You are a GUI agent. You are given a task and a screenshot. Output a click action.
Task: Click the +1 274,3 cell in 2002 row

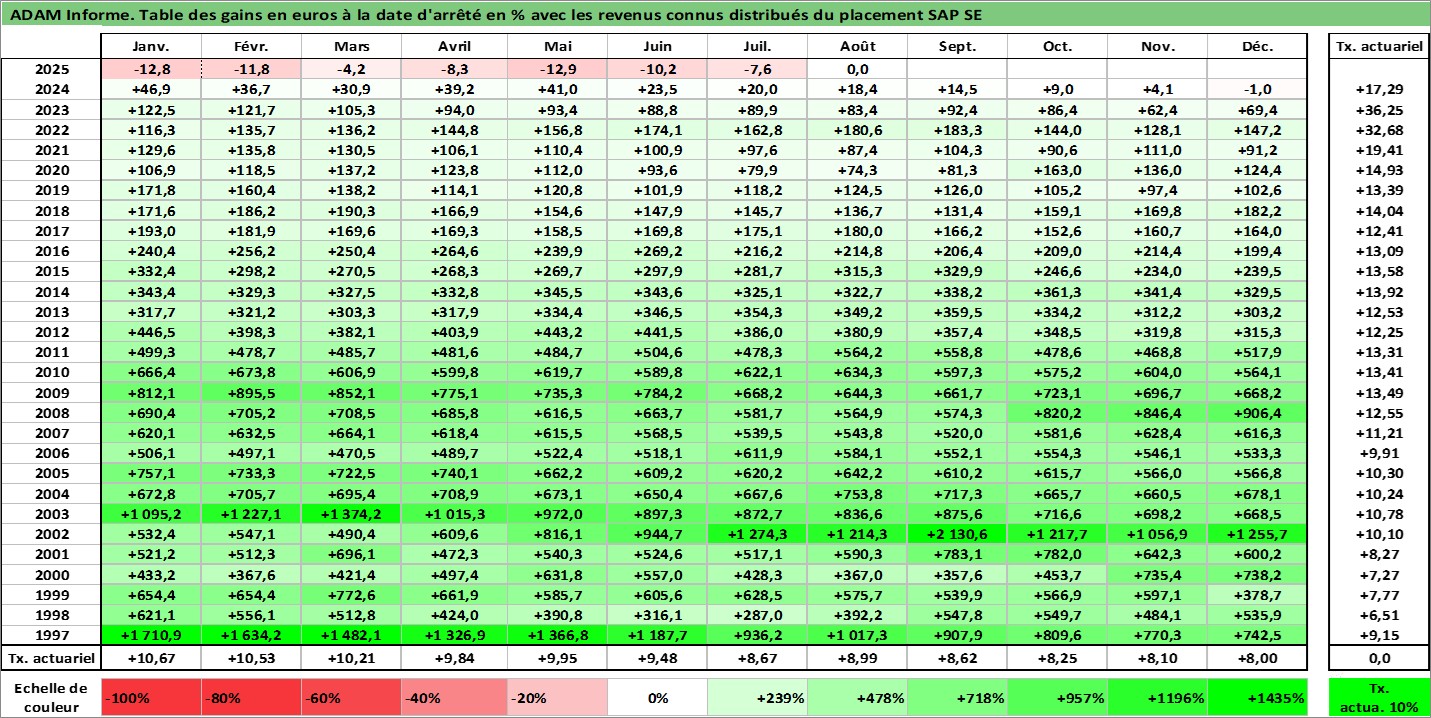[x=757, y=534]
